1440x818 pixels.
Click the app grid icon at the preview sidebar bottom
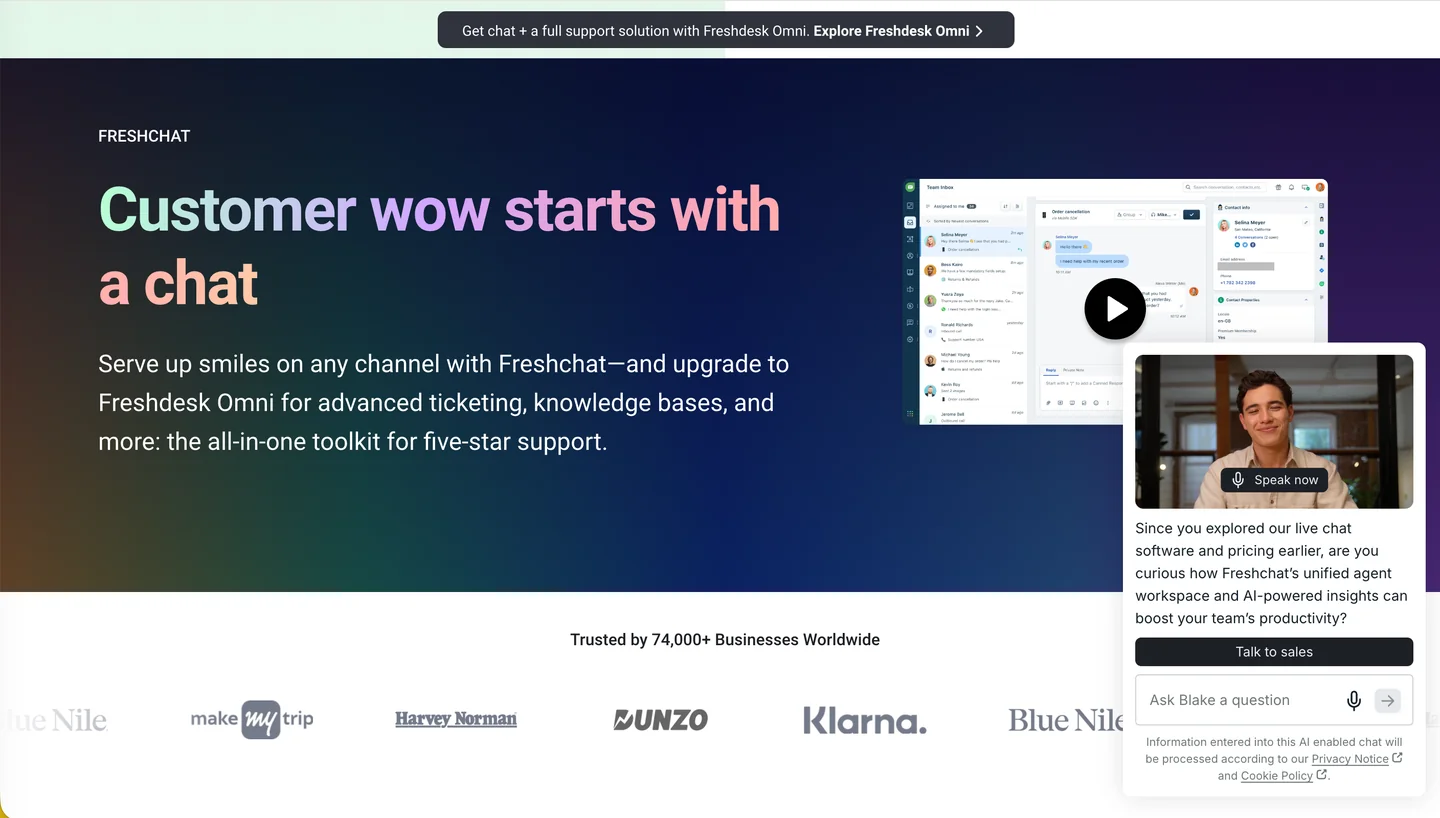pos(910,413)
